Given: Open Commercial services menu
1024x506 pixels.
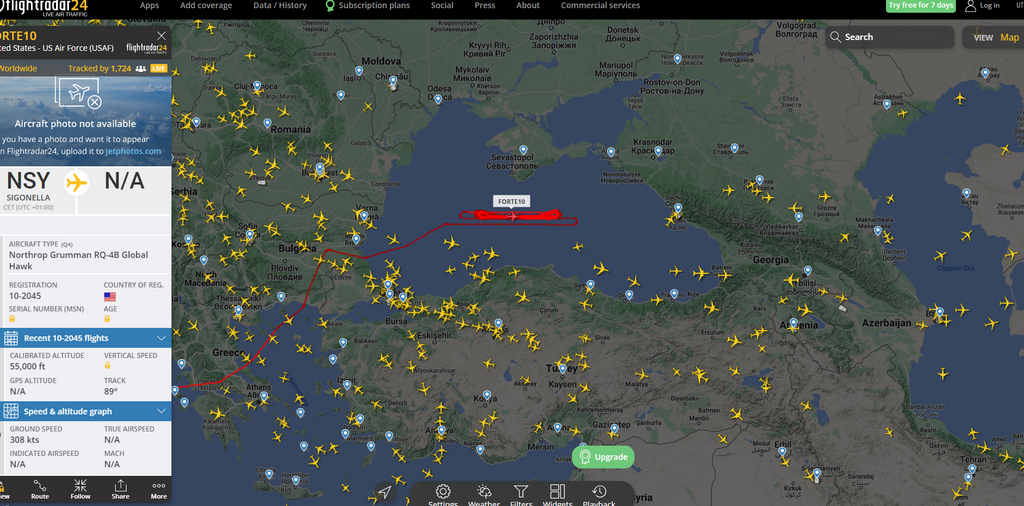Looking at the screenshot, I should [600, 5].
